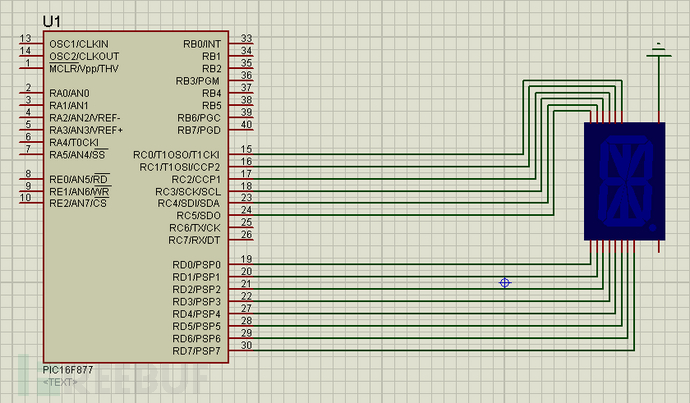The width and height of the screenshot is (690, 403).
Task: Select the 16-segment display component
Action: pyautogui.click(x=624, y=182)
